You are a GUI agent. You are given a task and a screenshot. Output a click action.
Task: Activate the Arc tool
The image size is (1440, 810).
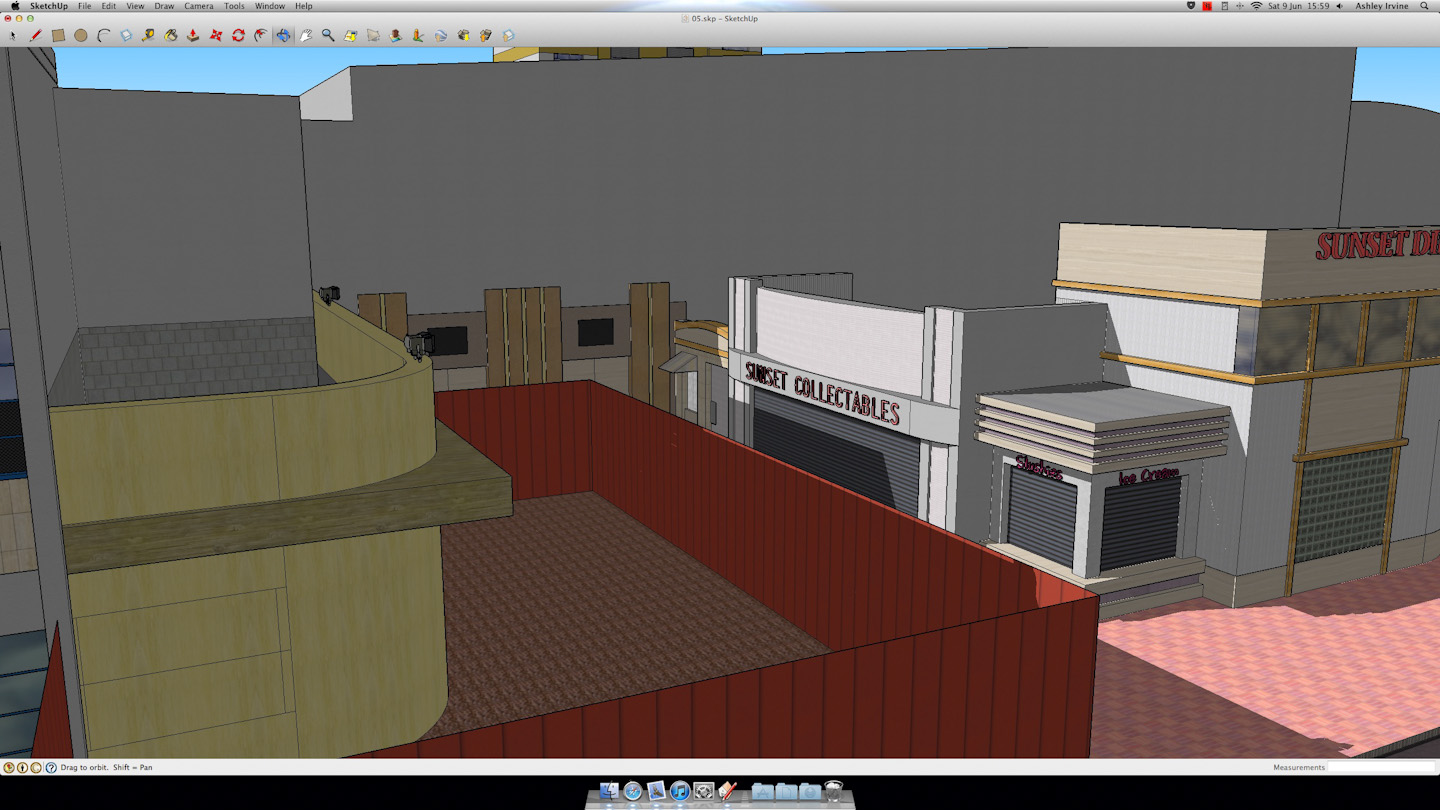click(x=103, y=35)
